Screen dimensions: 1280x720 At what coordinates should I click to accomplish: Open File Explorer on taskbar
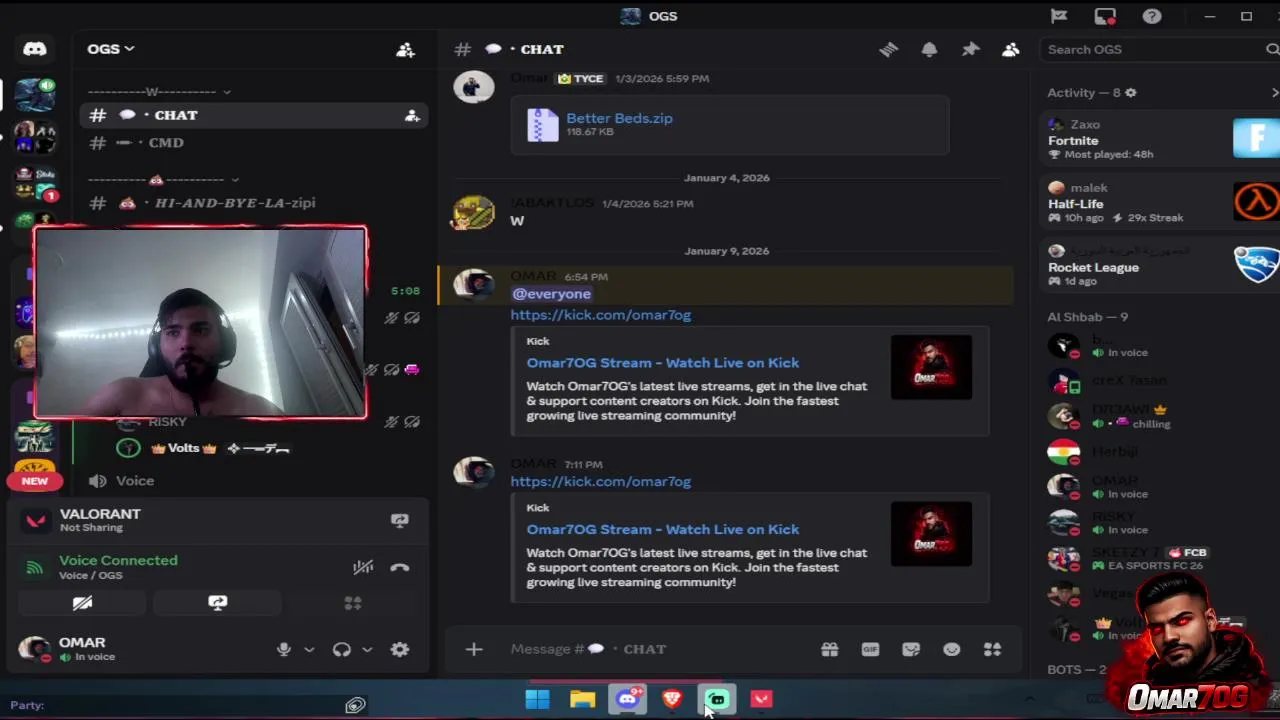click(x=582, y=699)
